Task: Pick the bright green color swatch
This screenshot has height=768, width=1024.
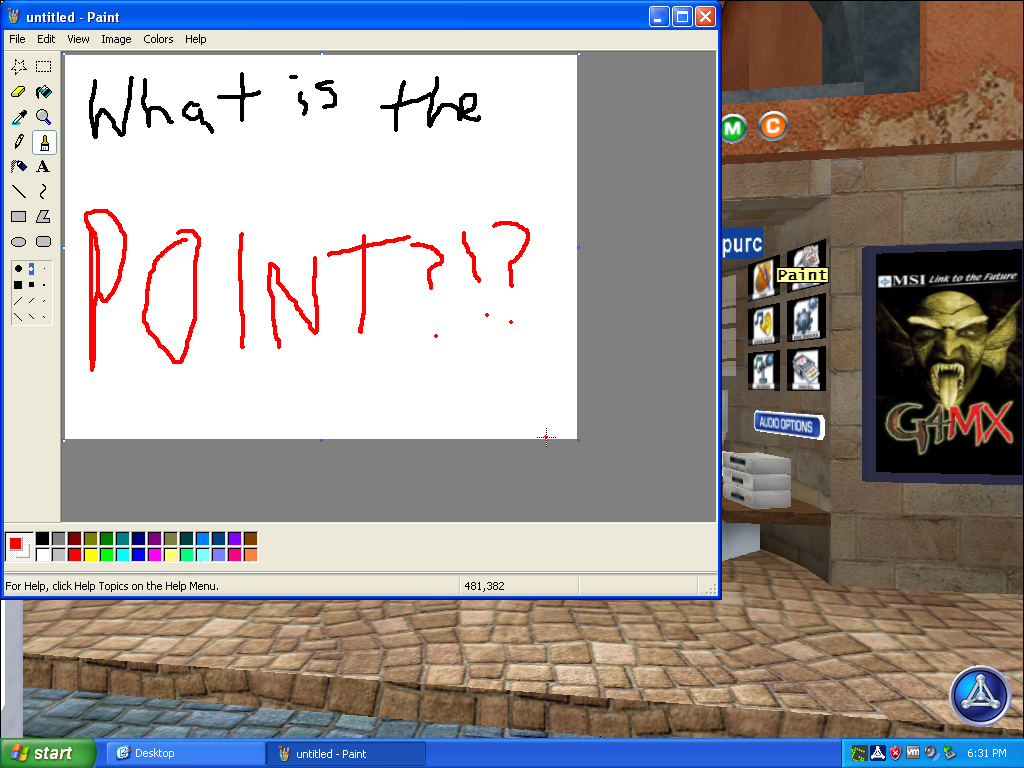Action: tap(106, 554)
